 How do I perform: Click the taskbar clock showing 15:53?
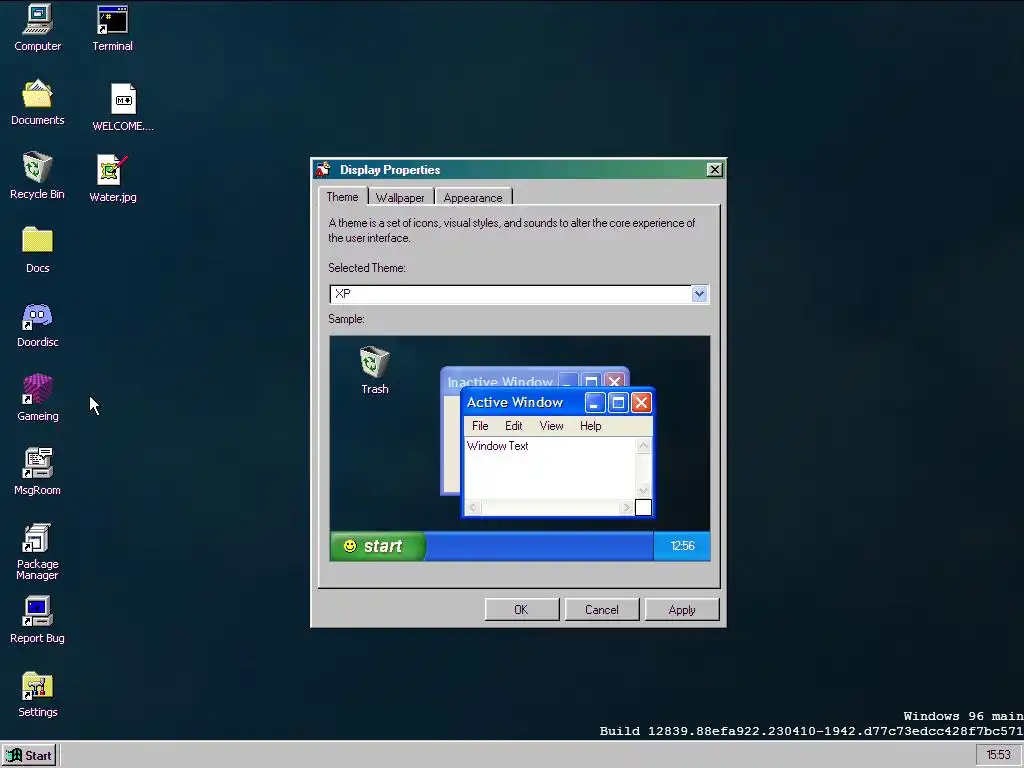(x=999, y=755)
